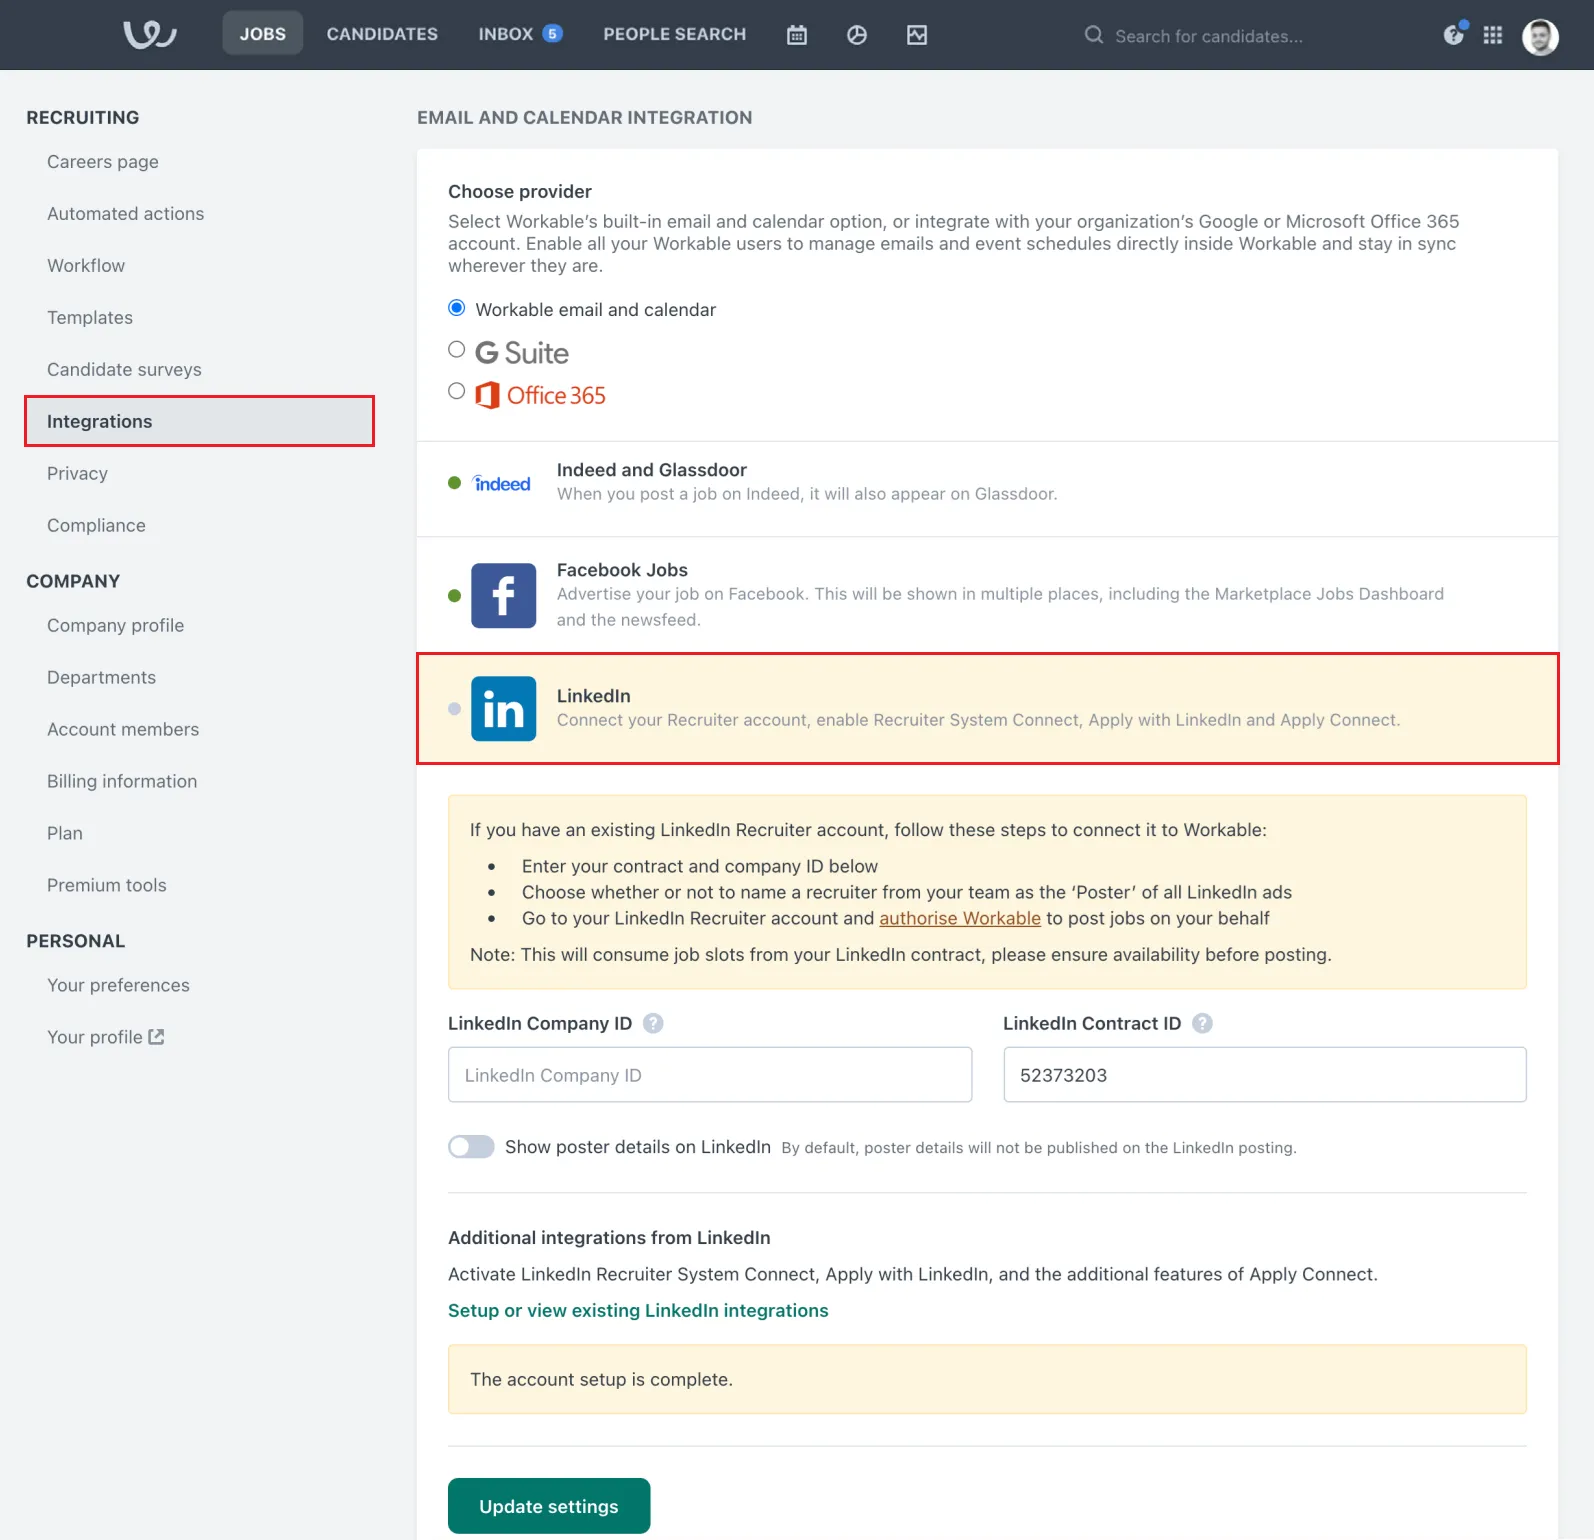Open Company profile settings
This screenshot has height=1540, width=1594.
click(115, 626)
